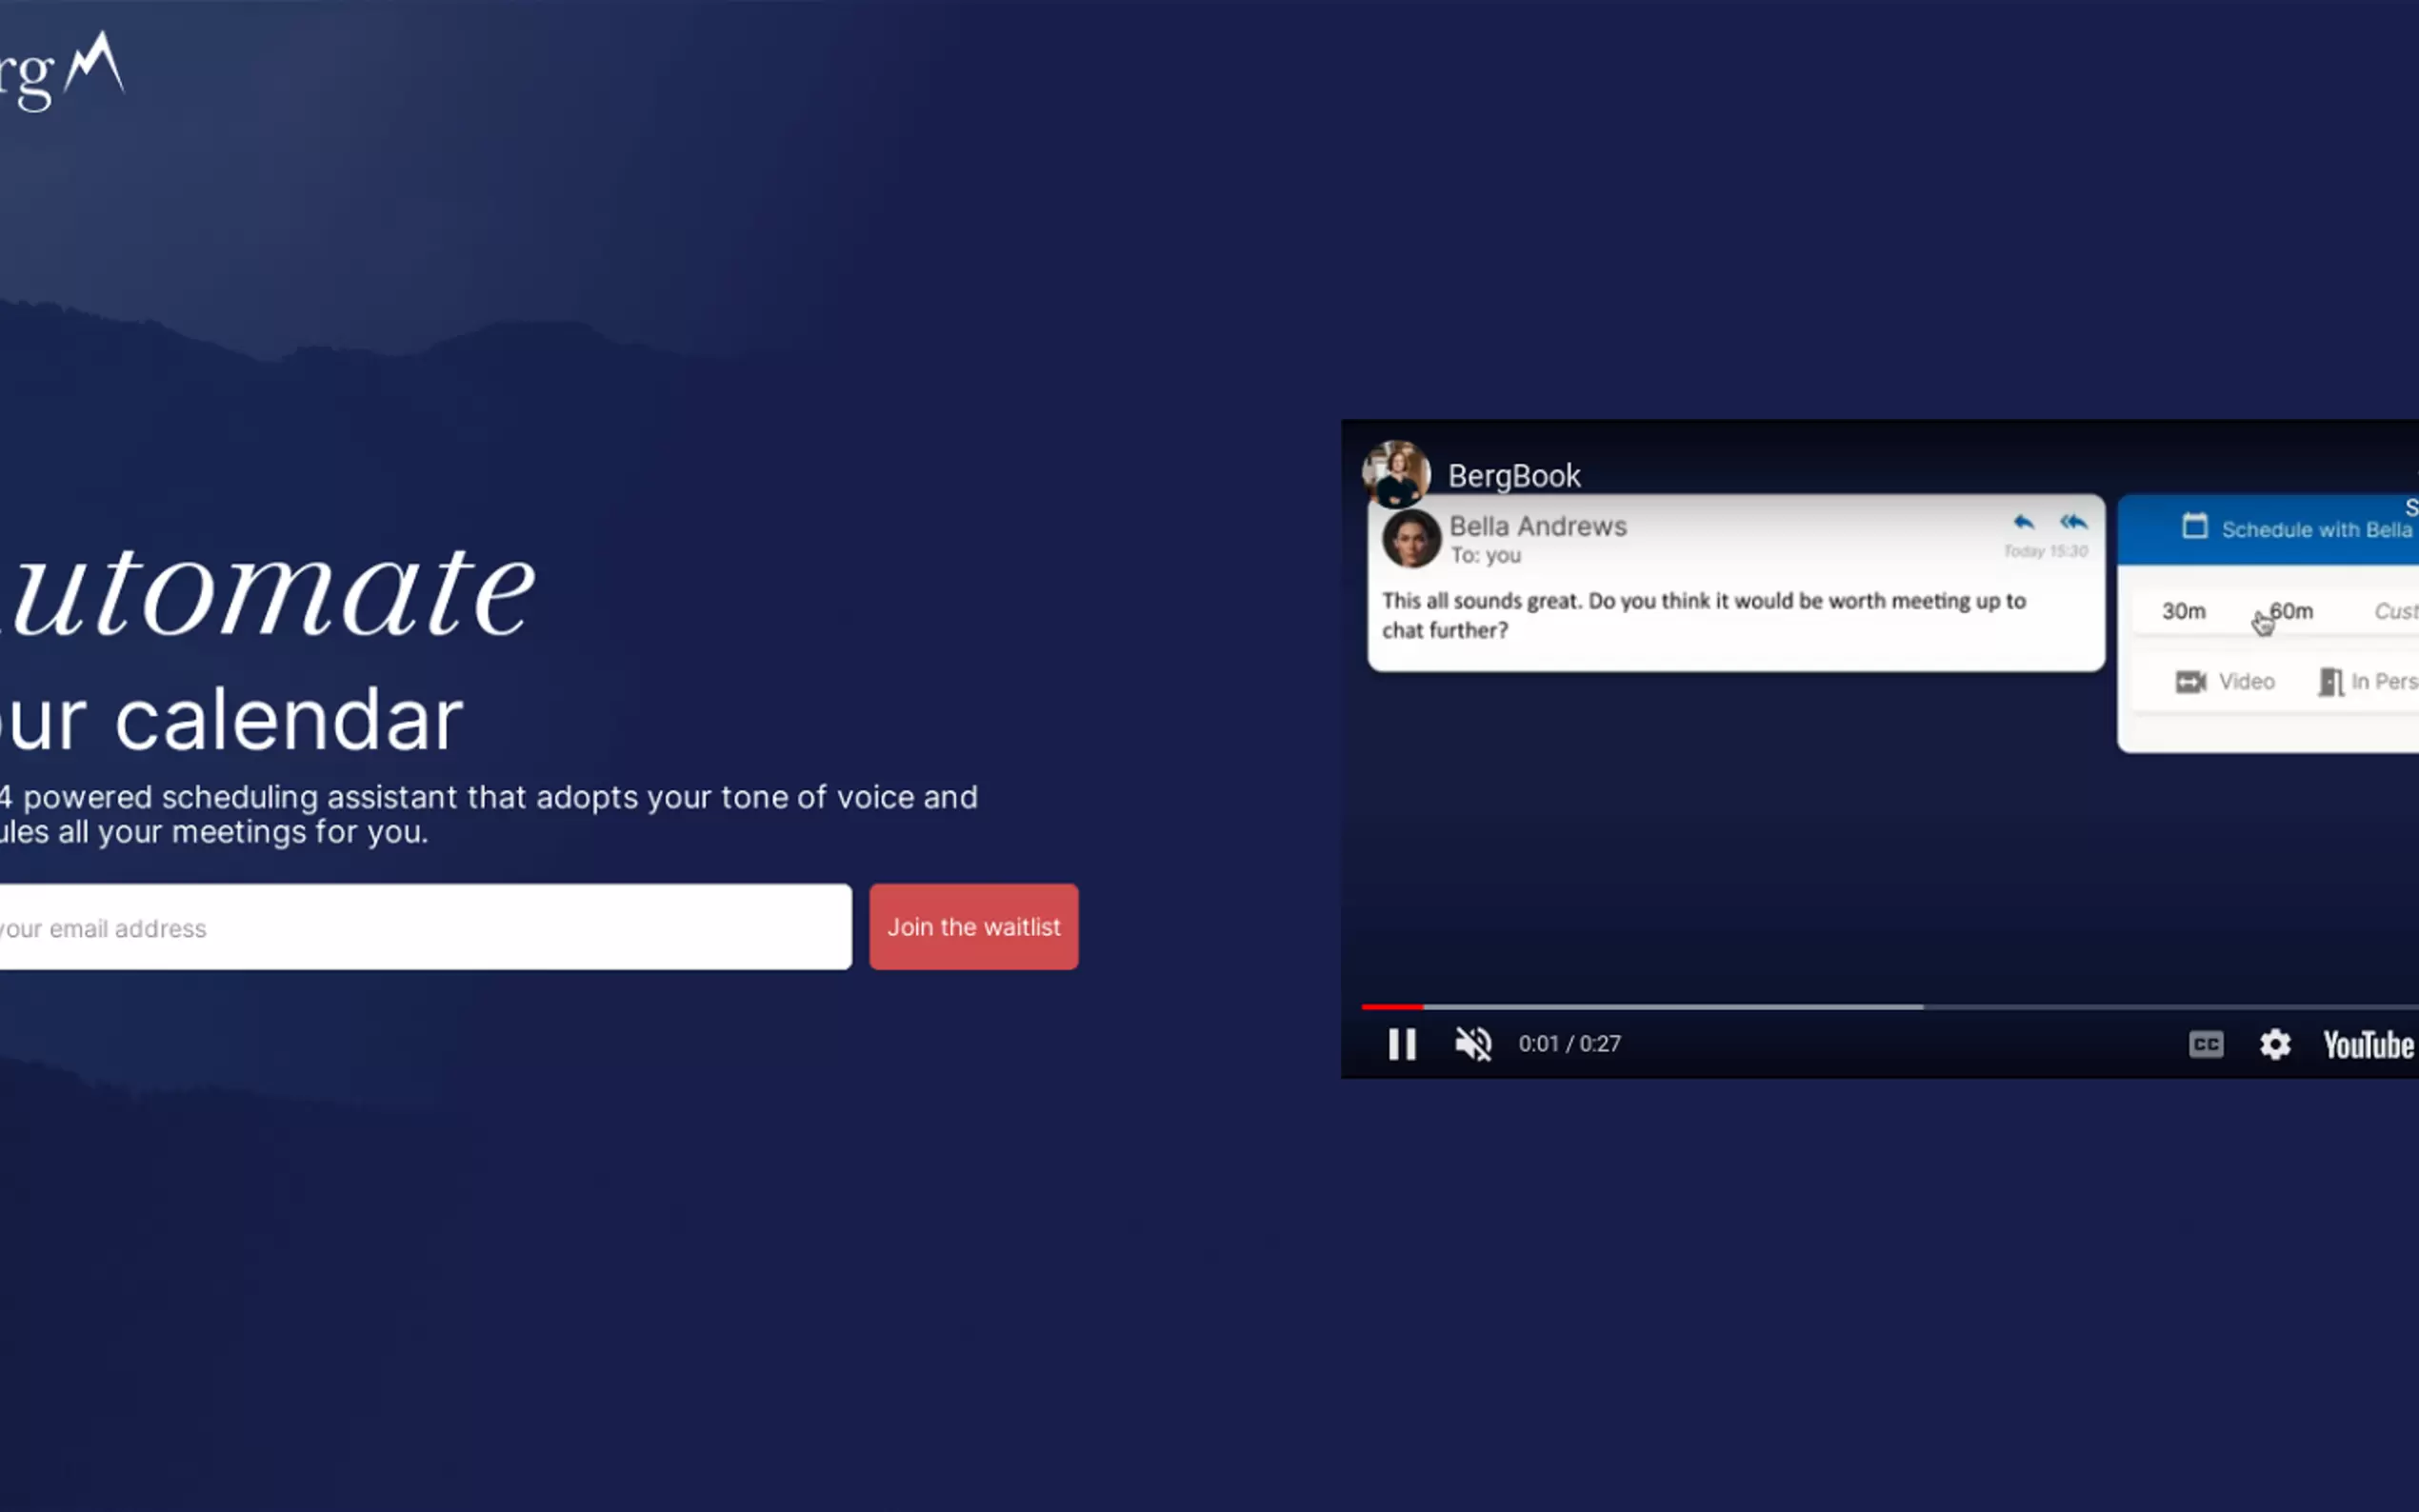Viewport: 2419px width, 1512px height.
Task: Click the Join the waitlist button
Action: (x=973, y=927)
